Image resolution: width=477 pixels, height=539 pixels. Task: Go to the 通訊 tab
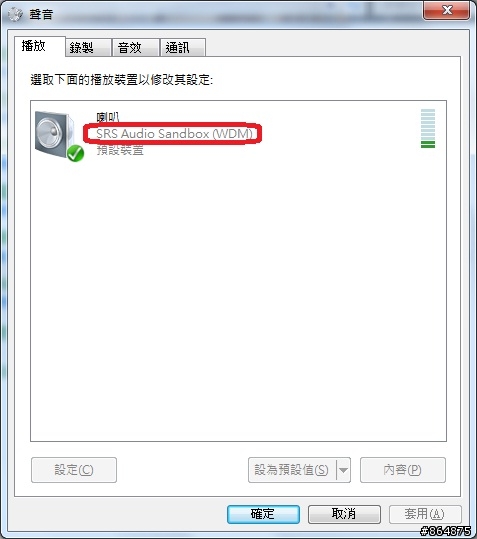coord(183,47)
